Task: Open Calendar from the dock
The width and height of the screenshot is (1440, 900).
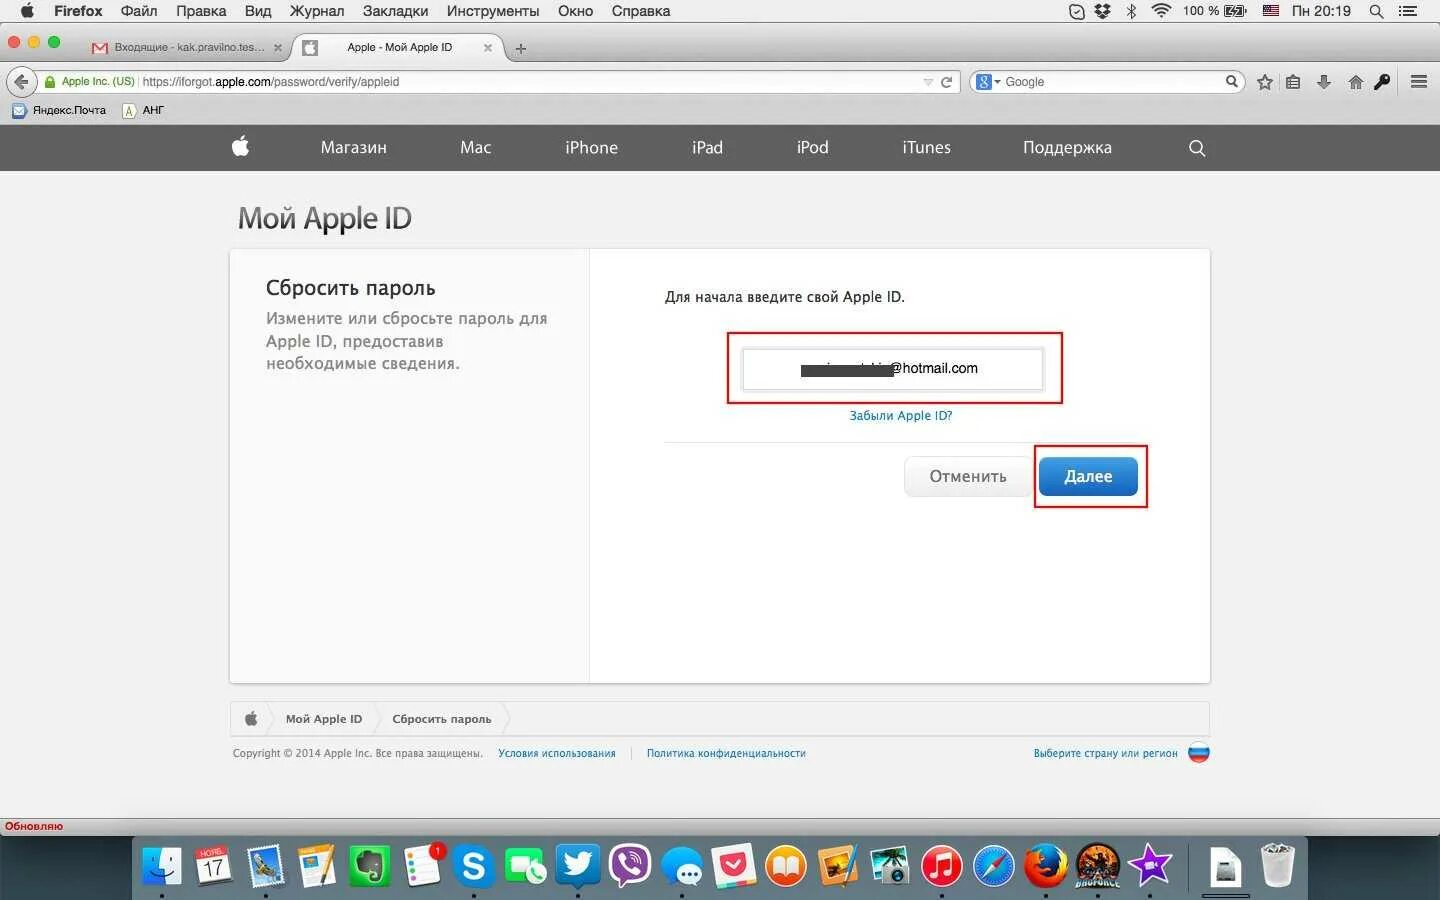Action: [213, 866]
